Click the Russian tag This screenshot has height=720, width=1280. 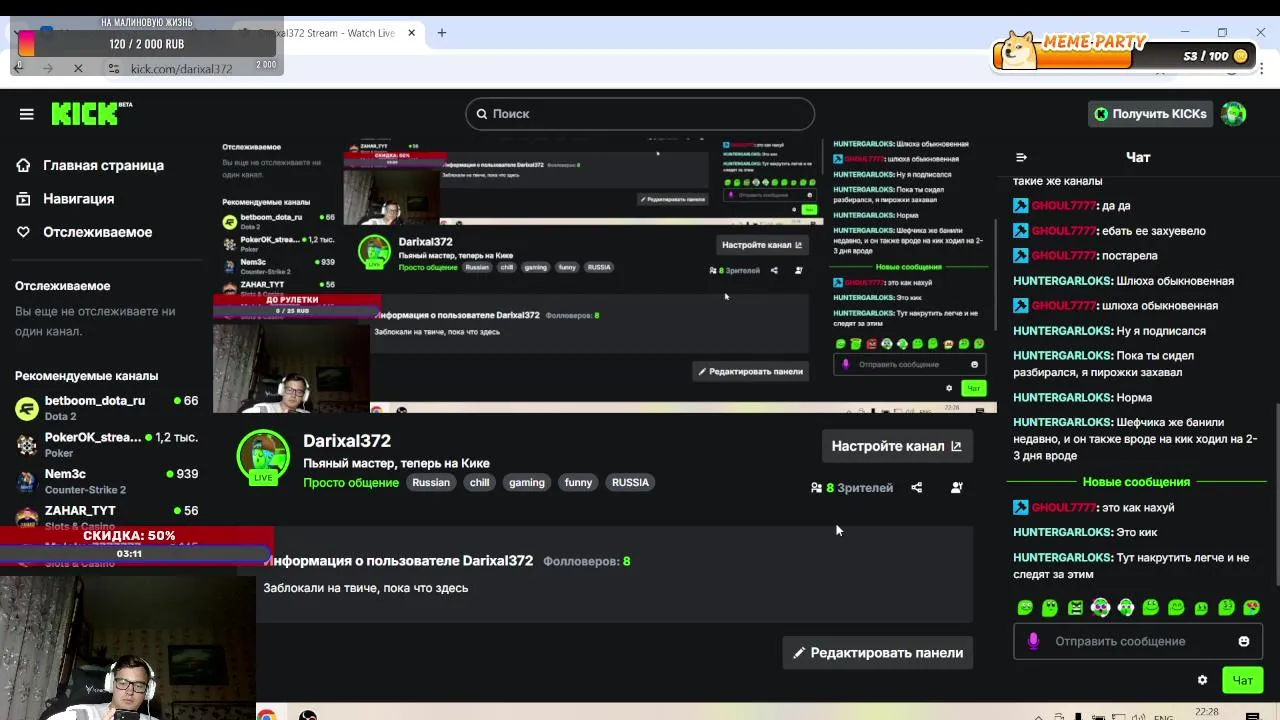tap(431, 482)
